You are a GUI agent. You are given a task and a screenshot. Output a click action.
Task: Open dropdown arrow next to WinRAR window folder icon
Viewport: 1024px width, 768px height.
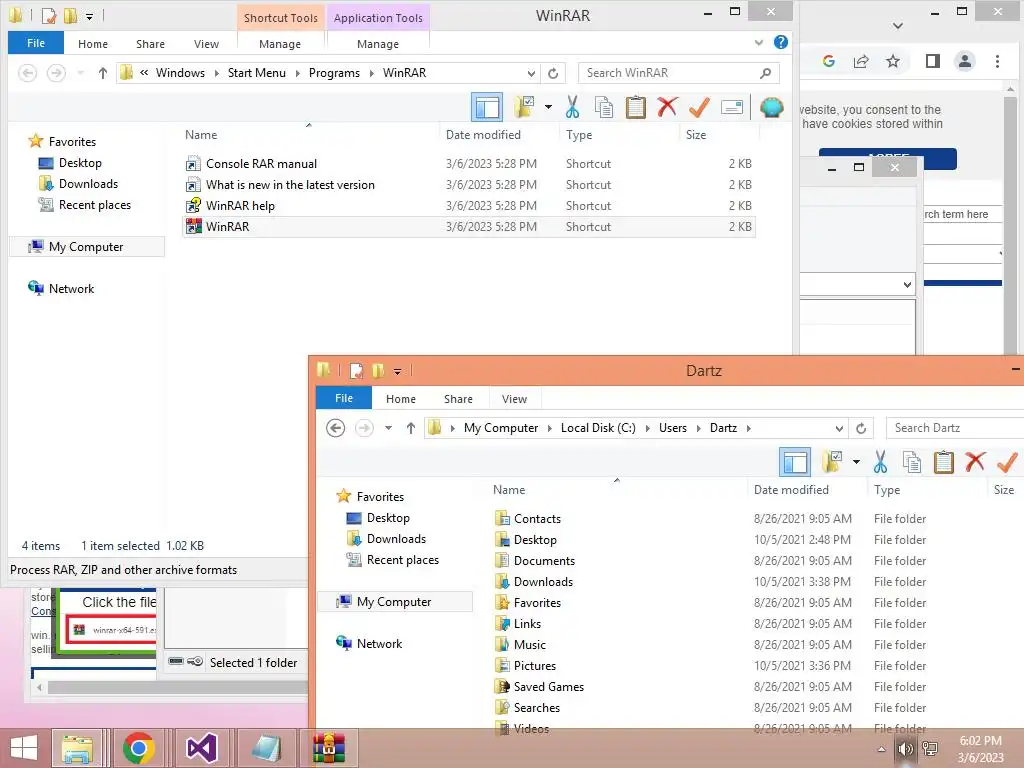[548, 107]
